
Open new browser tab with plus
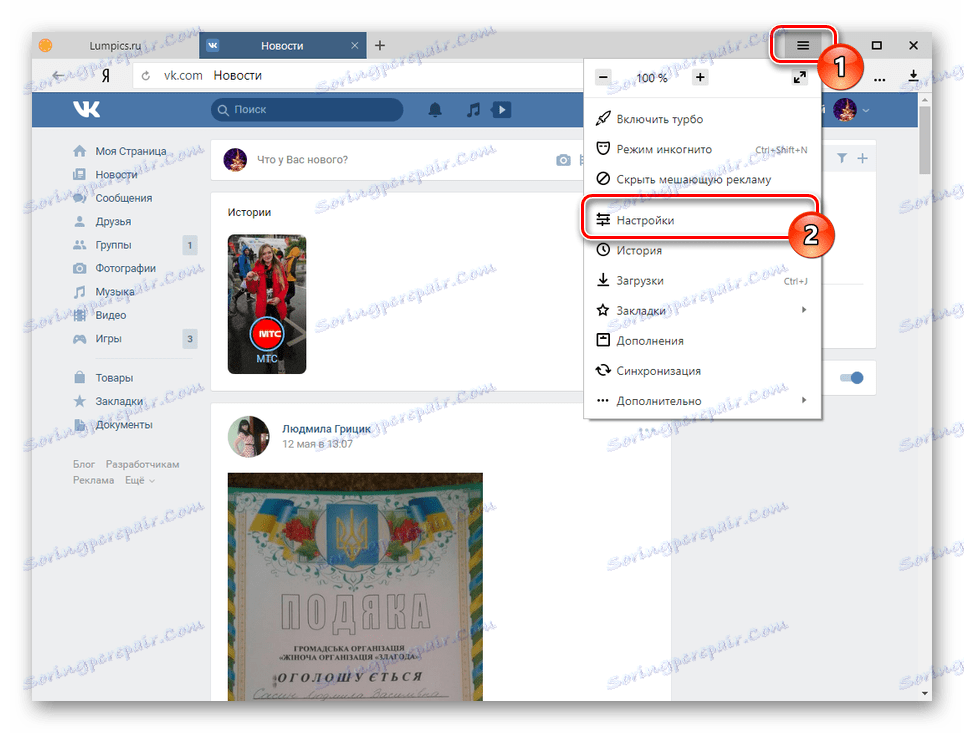point(380,46)
